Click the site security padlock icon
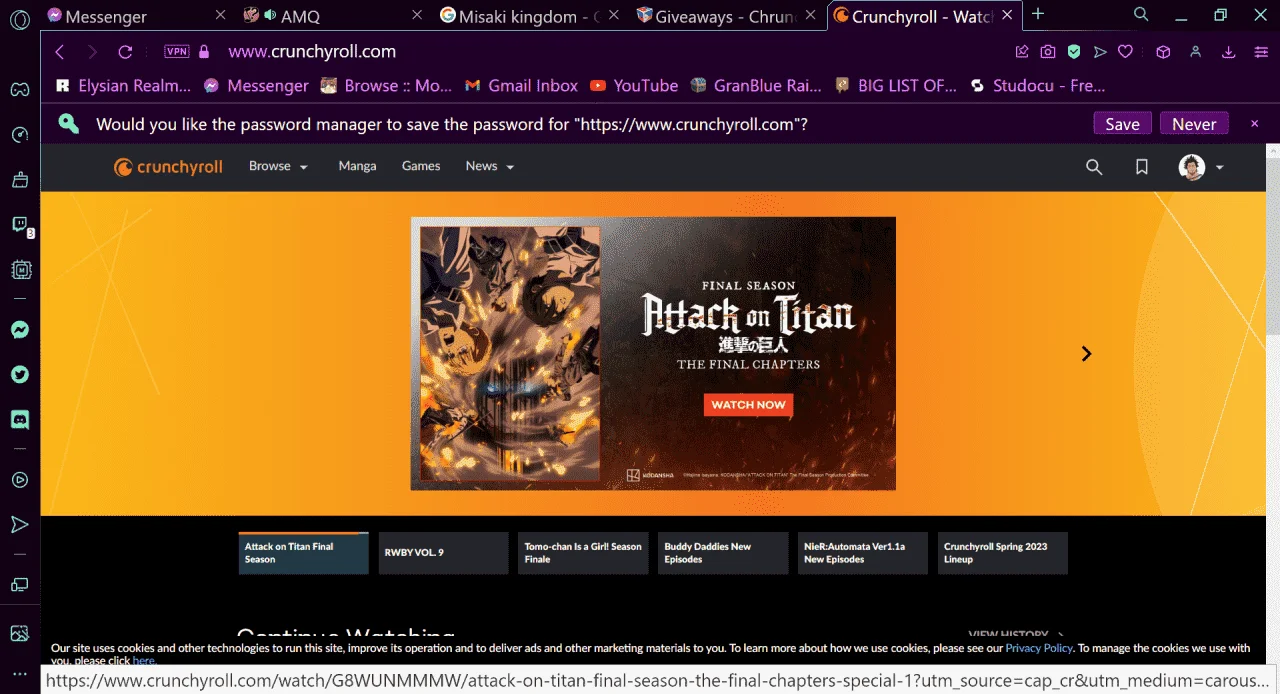Screen dimensions: 1280x694 coord(205,52)
